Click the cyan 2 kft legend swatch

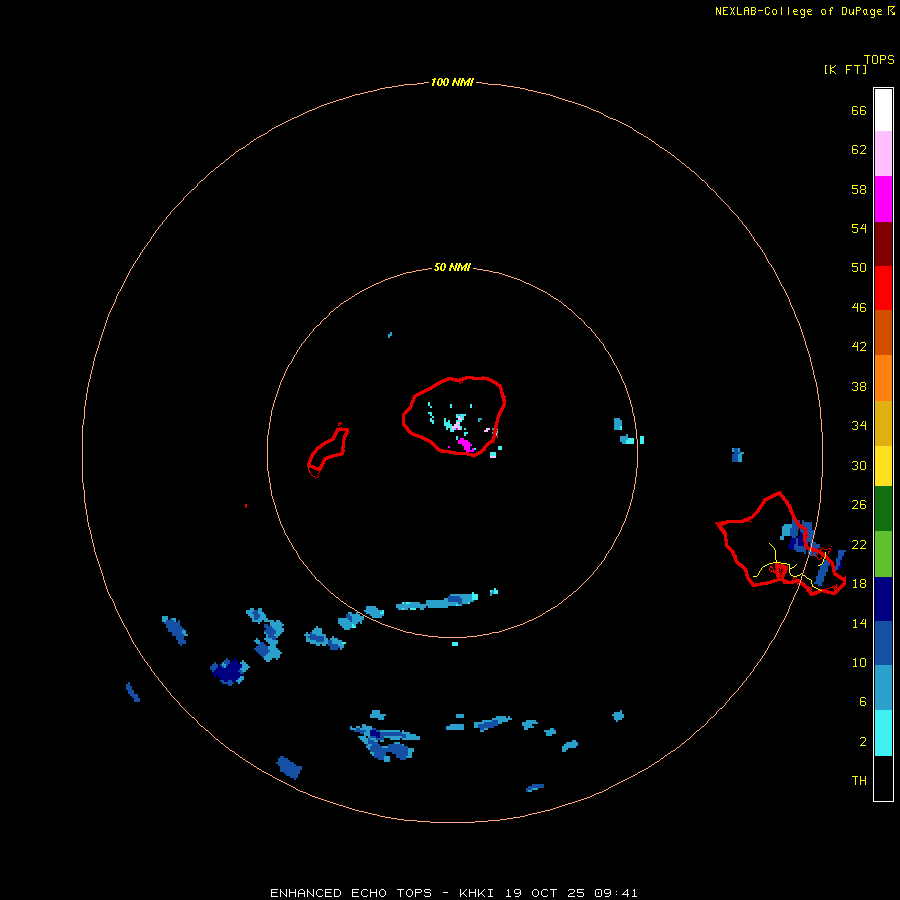click(x=883, y=733)
